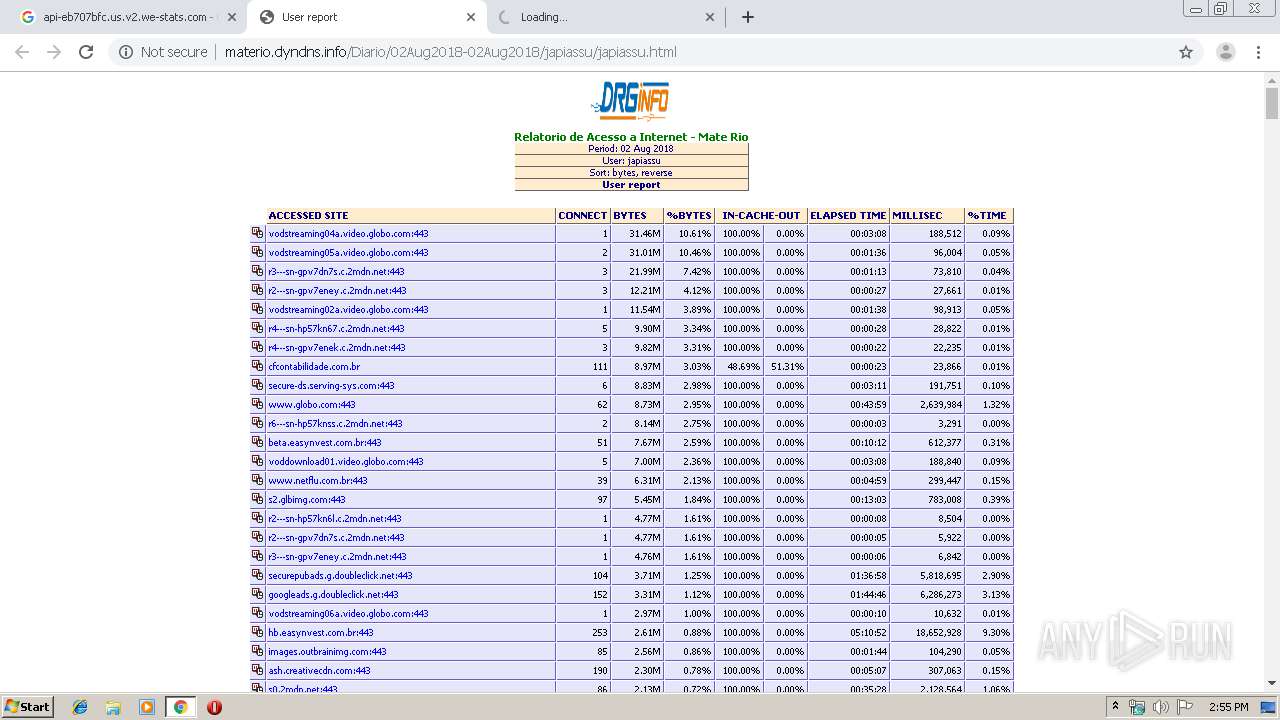This screenshot has width=1280, height=720.
Task: Click the DRGinfo logo image
Action: click(630, 100)
